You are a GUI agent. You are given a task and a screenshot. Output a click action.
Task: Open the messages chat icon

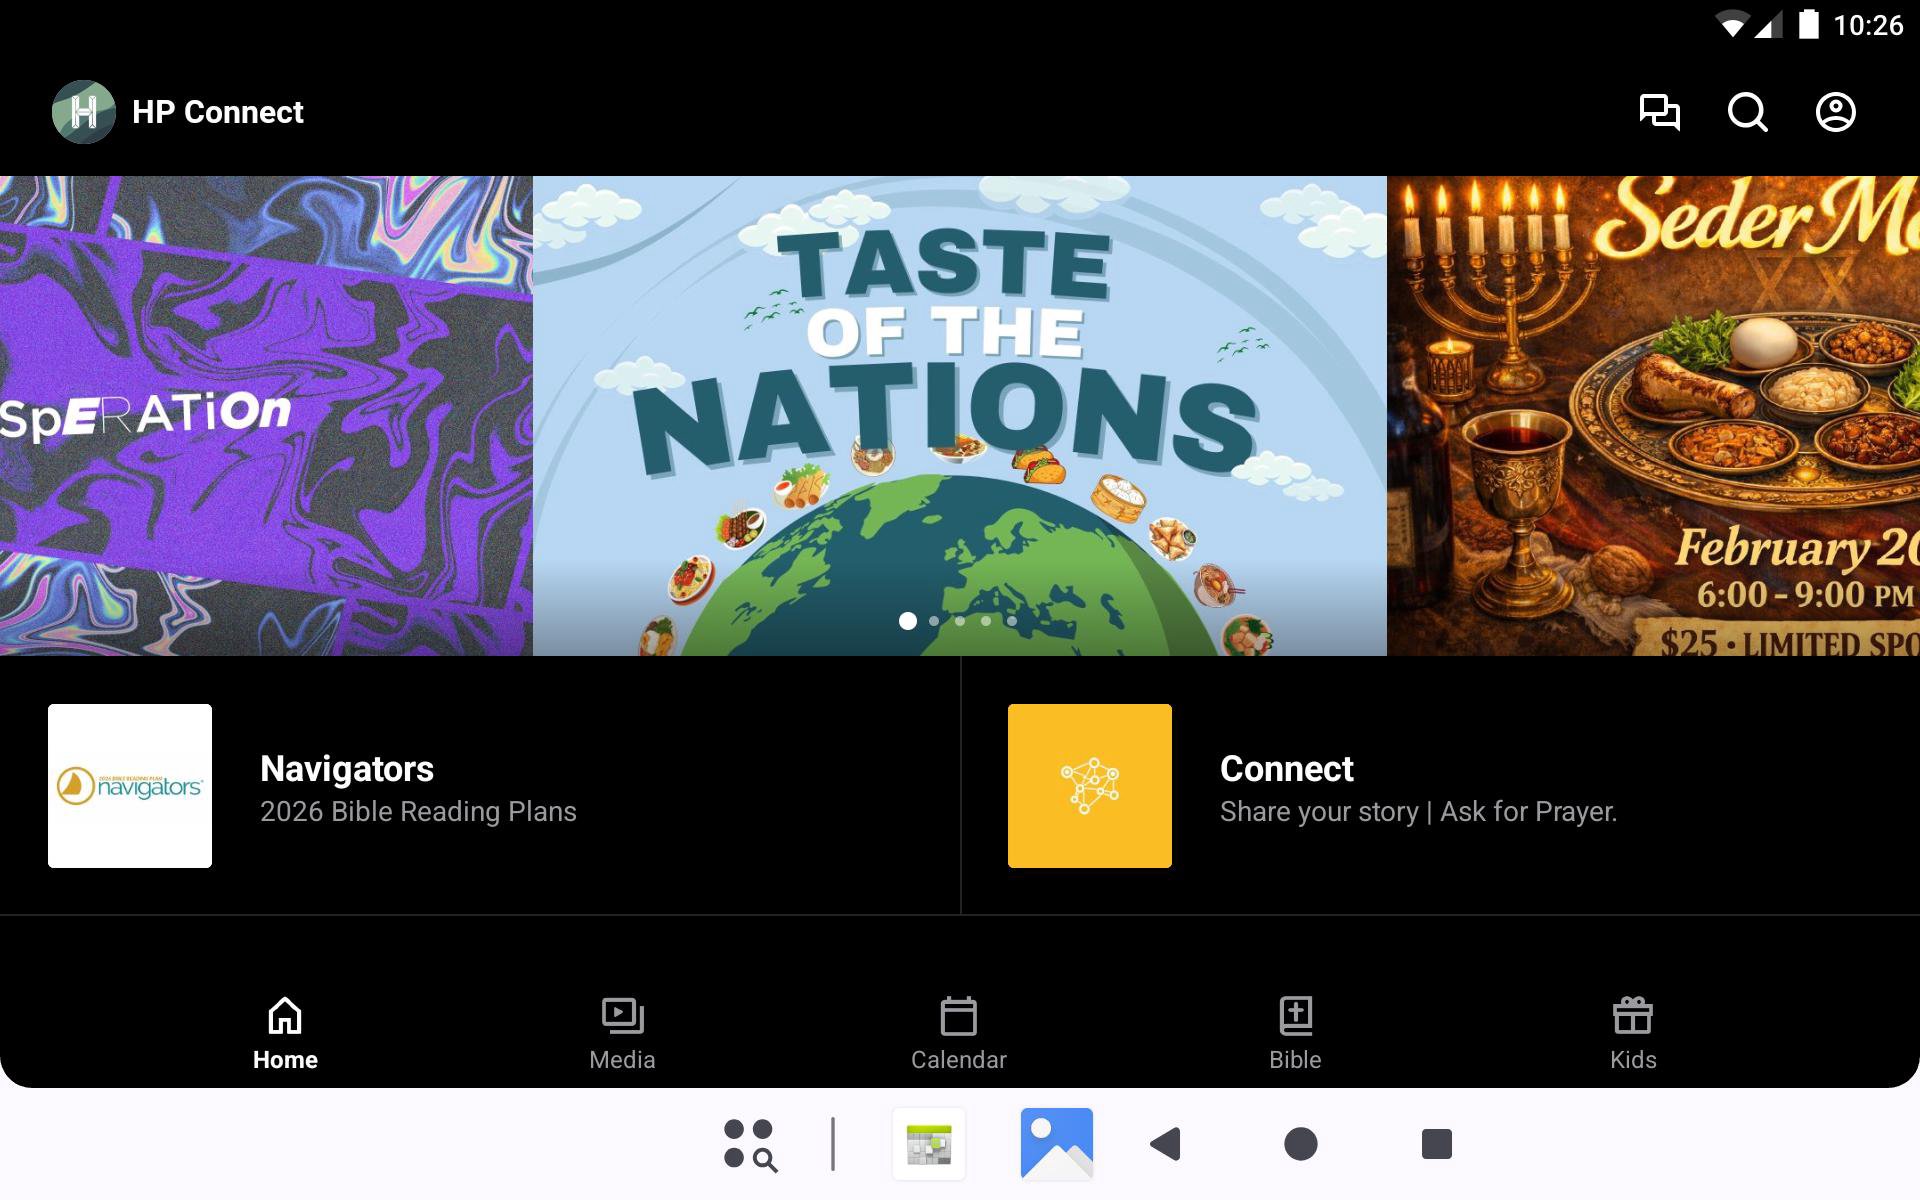pyautogui.click(x=1659, y=112)
